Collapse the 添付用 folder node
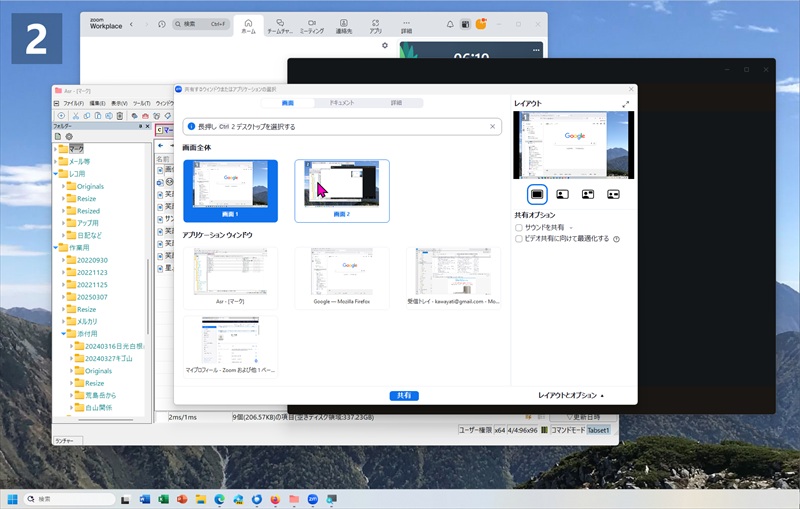The height and width of the screenshot is (509, 800). (64, 334)
